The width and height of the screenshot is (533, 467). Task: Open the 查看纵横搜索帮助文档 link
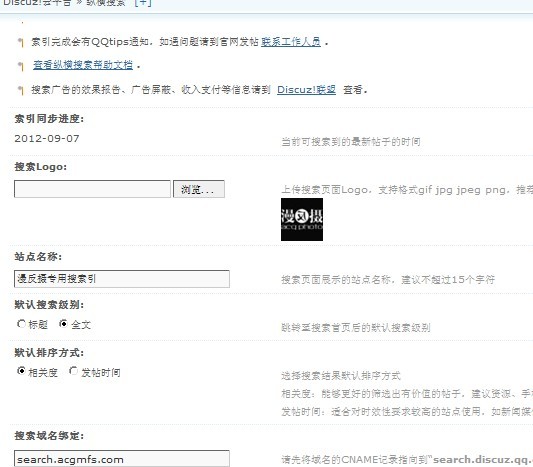click(83, 65)
